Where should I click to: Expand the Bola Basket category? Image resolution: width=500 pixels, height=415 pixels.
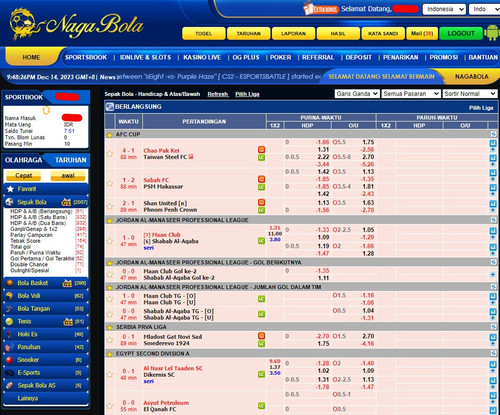[x=46, y=283]
